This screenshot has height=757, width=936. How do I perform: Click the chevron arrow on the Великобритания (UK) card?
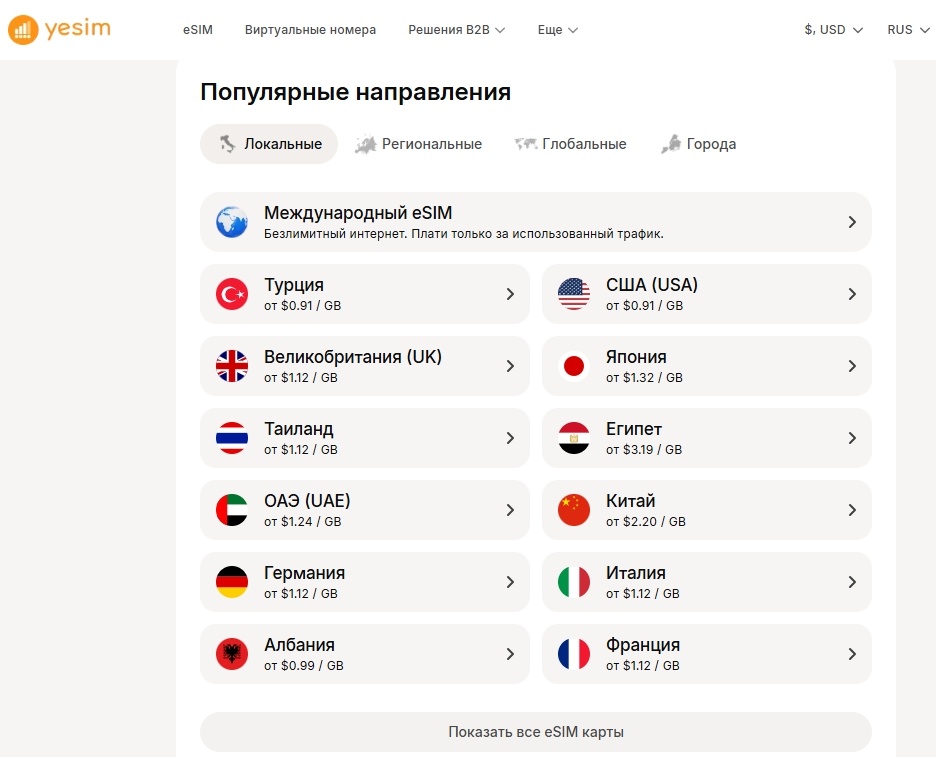click(x=510, y=366)
